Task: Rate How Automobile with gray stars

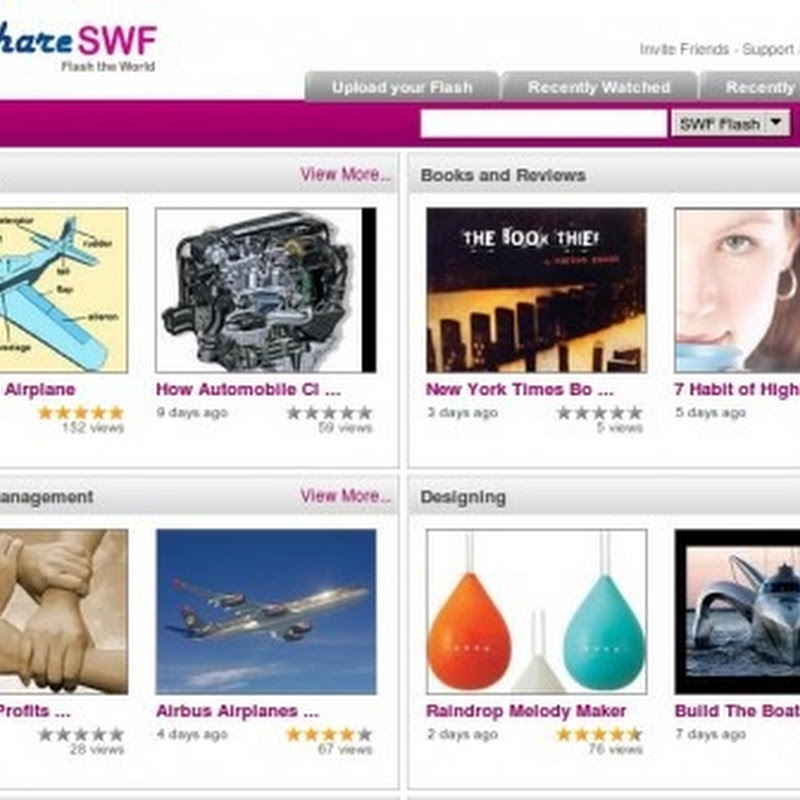Action: tap(329, 412)
